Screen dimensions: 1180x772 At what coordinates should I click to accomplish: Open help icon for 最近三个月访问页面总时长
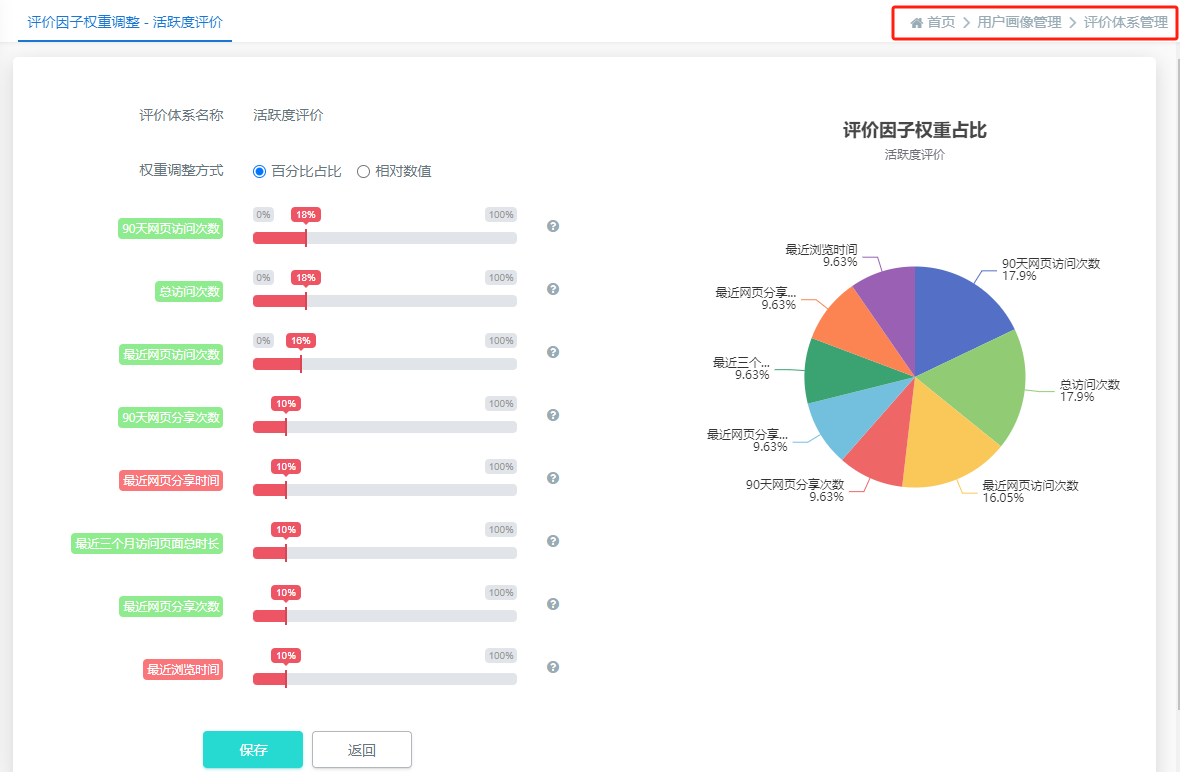tap(553, 541)
